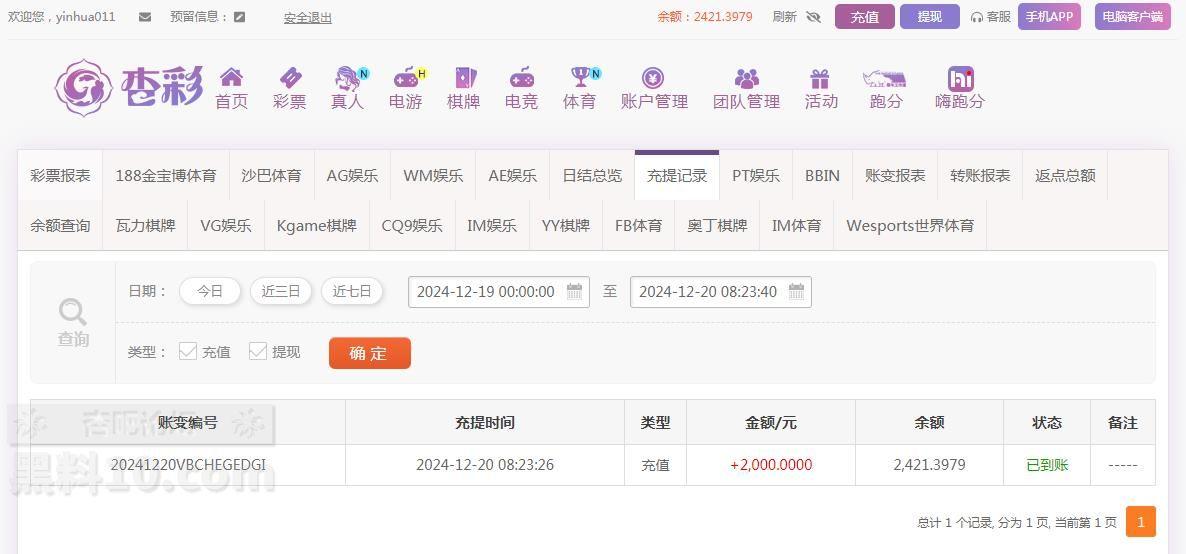
Task: Edit reserved info pencil icon
Action: pos(240,17)
